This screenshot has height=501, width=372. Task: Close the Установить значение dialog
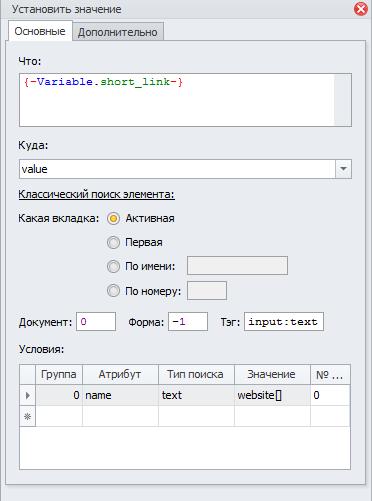click(x=361, y=9)
